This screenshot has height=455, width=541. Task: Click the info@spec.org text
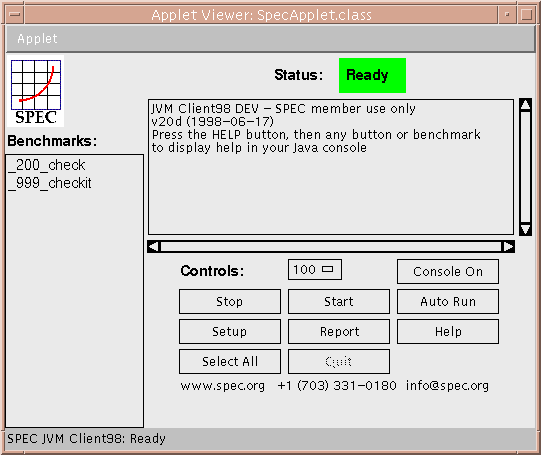(x=447, y=386)
